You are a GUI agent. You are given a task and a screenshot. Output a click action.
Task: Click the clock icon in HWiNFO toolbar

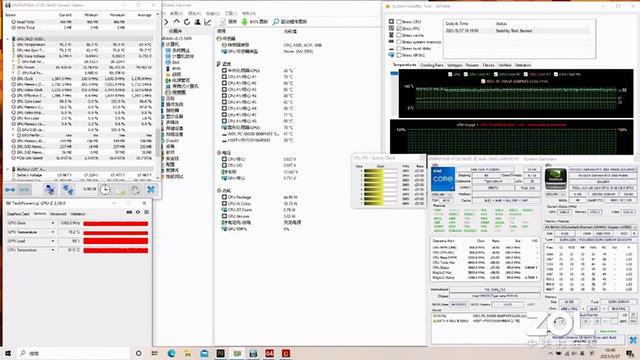[x=105, y=189]
